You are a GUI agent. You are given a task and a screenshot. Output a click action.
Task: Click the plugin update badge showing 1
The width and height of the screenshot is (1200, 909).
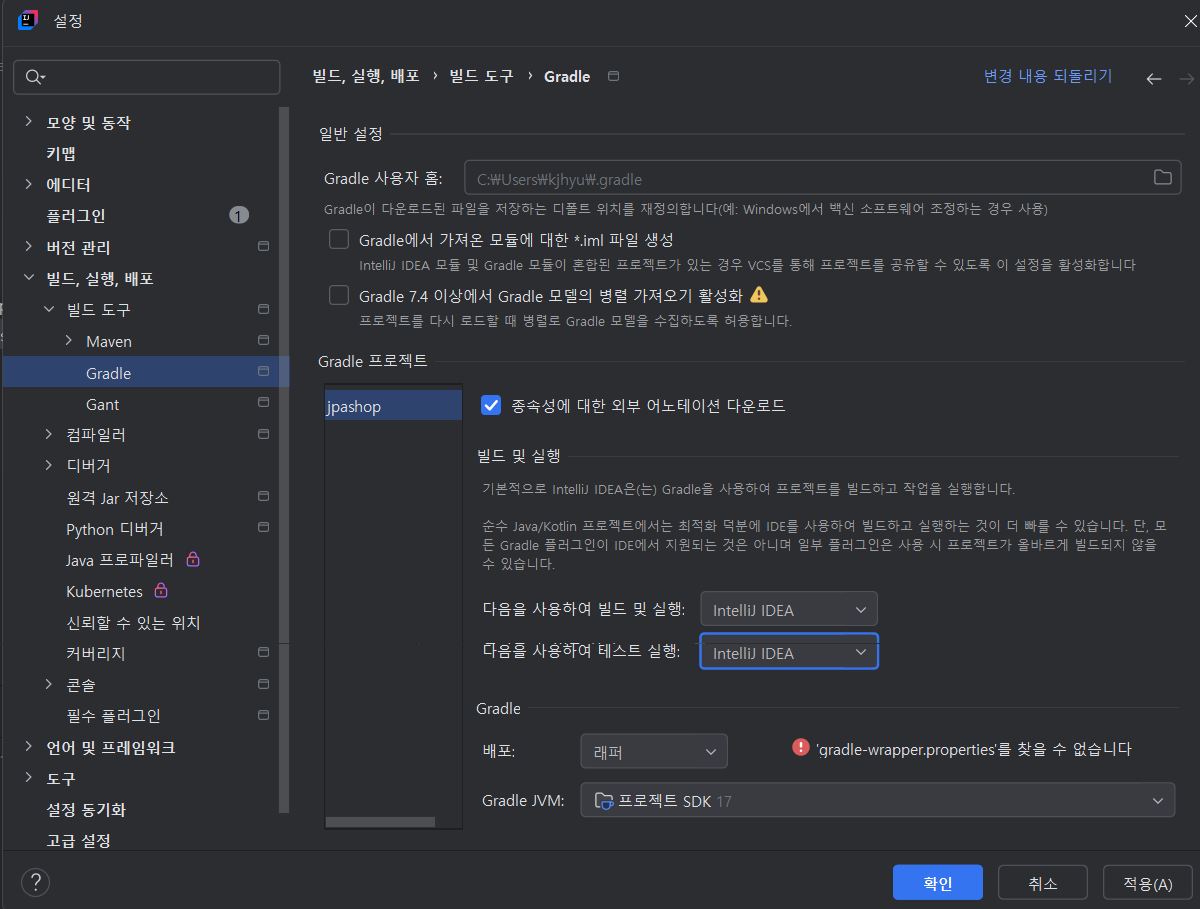click(238, 215)
